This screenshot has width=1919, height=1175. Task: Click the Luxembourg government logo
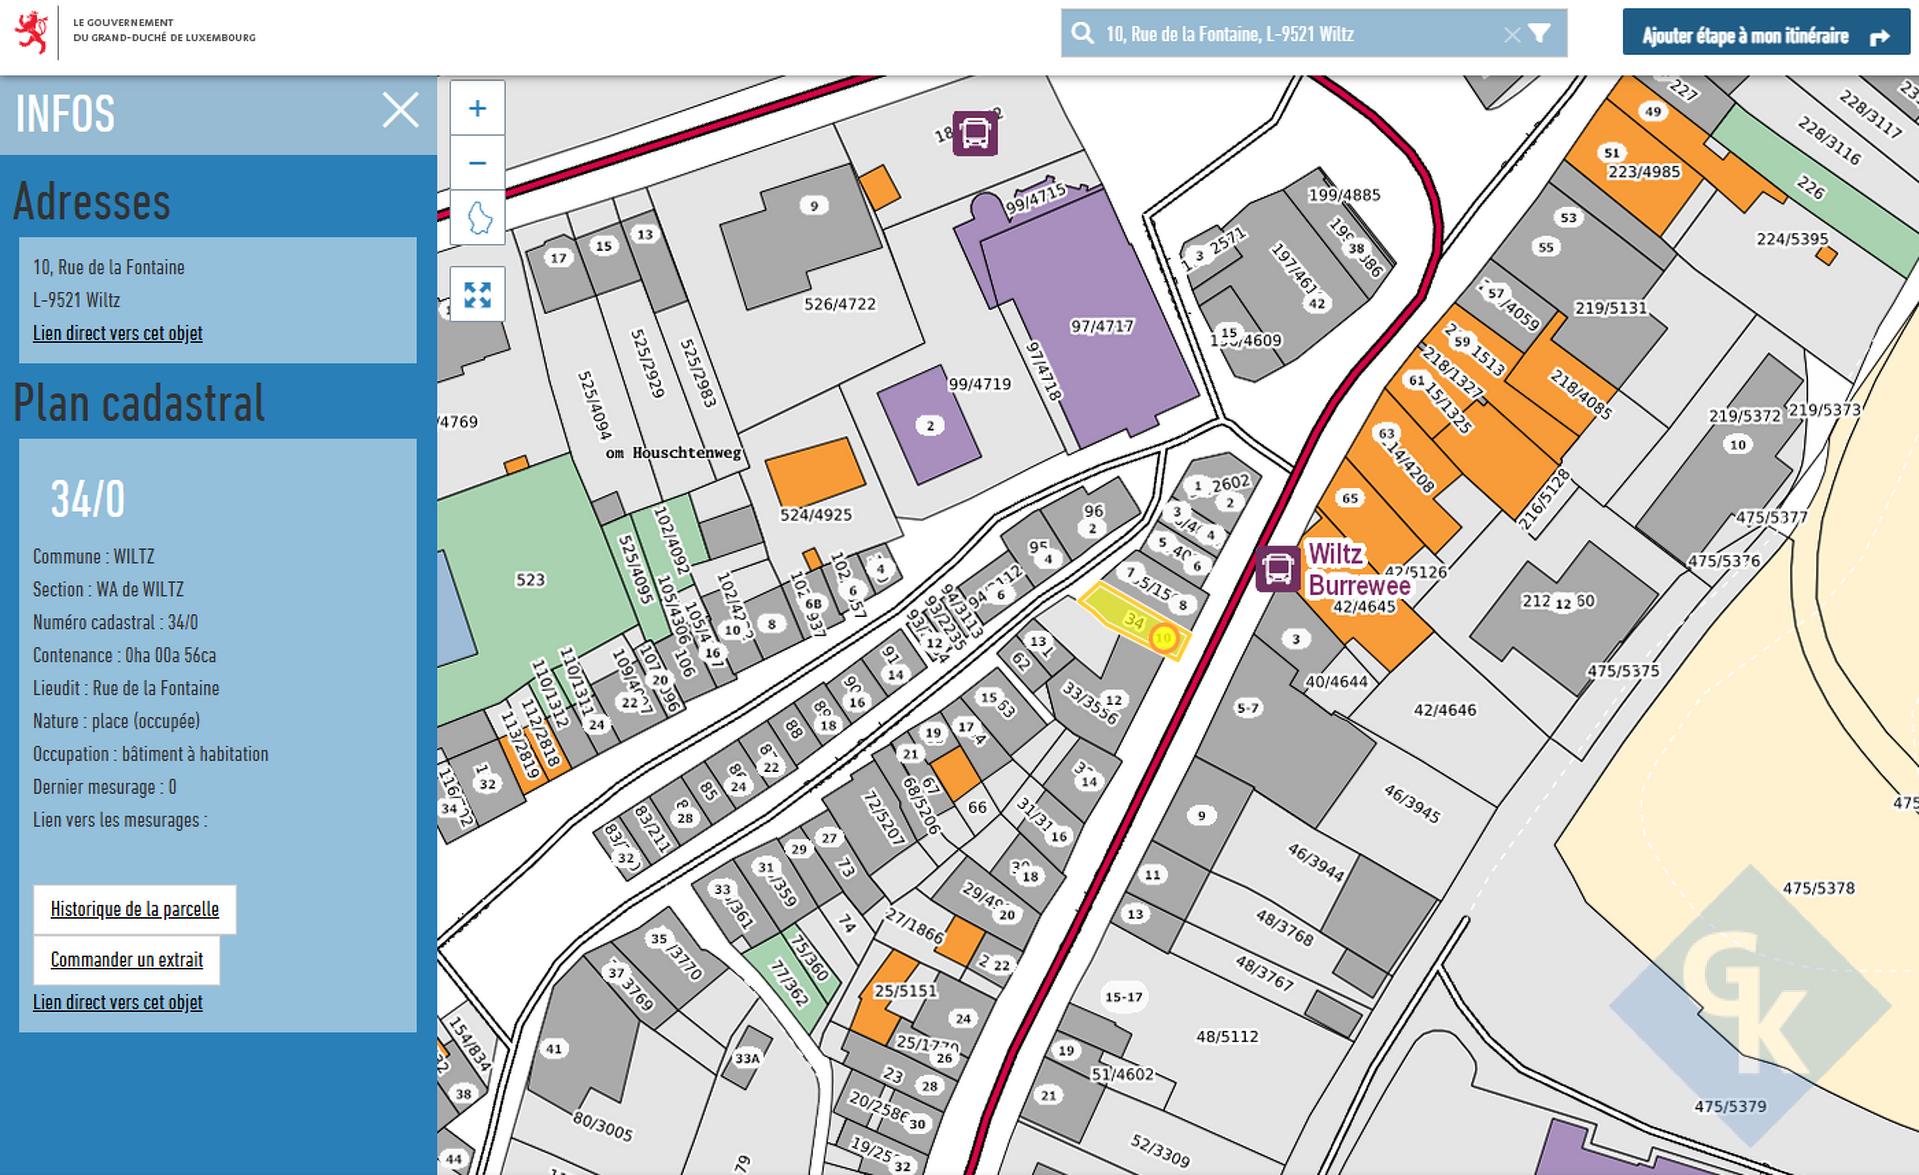coord(33,32)
